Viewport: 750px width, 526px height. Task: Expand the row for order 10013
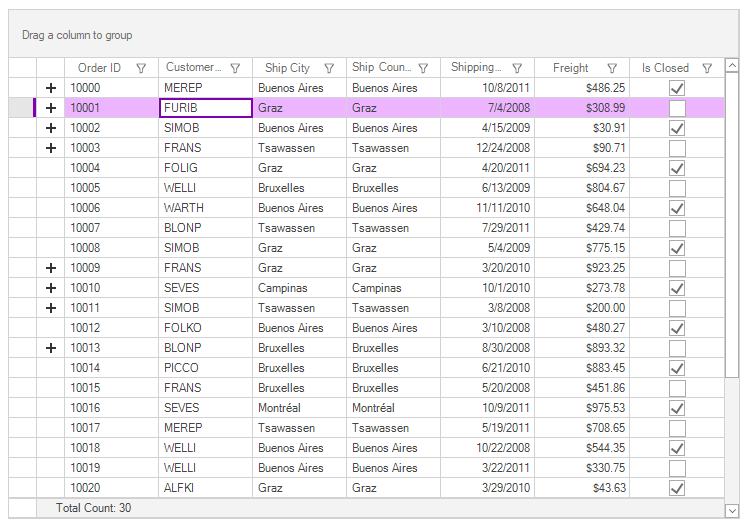[51, 348]
